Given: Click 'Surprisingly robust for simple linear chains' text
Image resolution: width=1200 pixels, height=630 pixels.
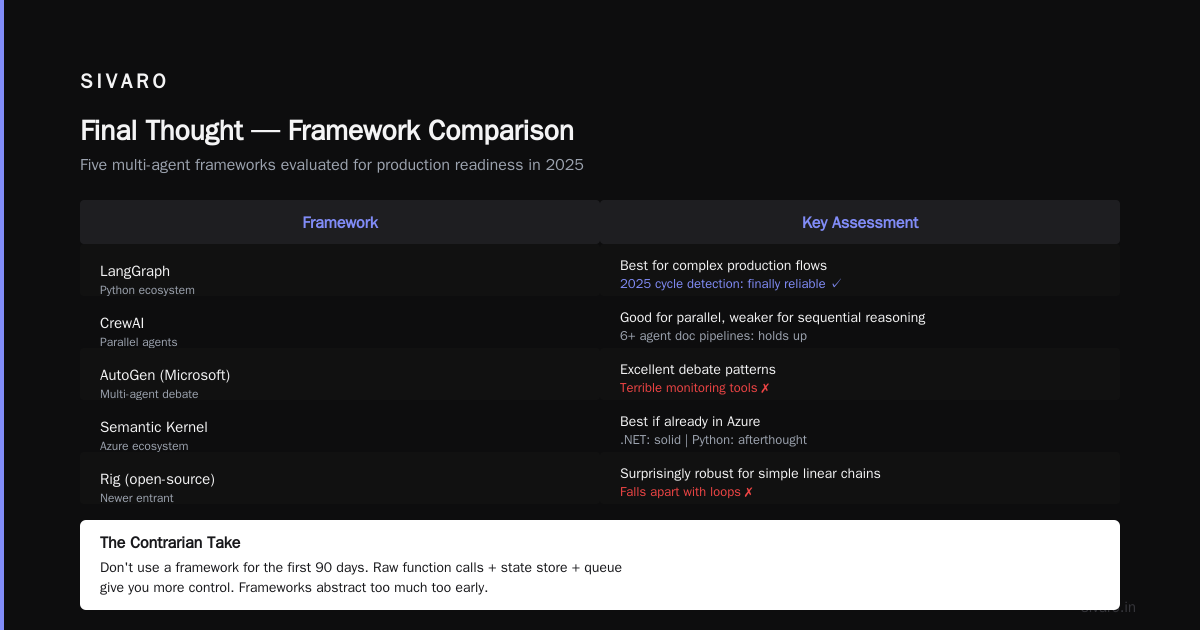Looking at the screenshot, I should point(750,474).
